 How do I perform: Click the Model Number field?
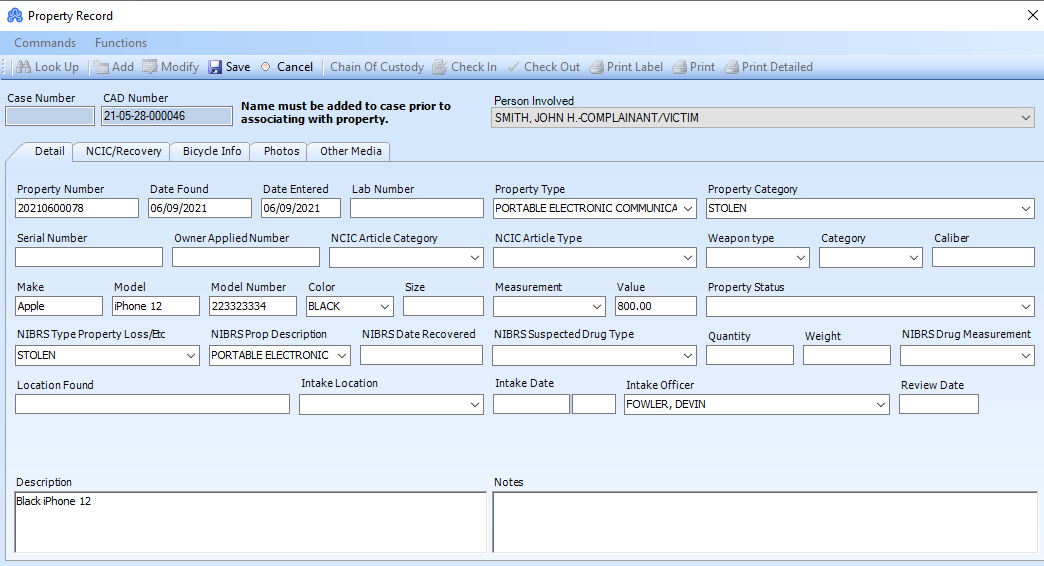(253, 306)
